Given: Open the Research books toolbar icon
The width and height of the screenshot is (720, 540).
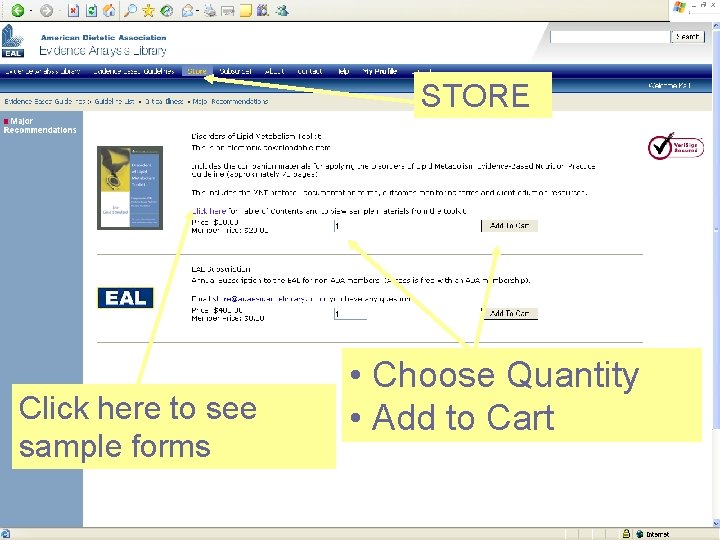Looking at the screenshot, I should coord(263,10).
